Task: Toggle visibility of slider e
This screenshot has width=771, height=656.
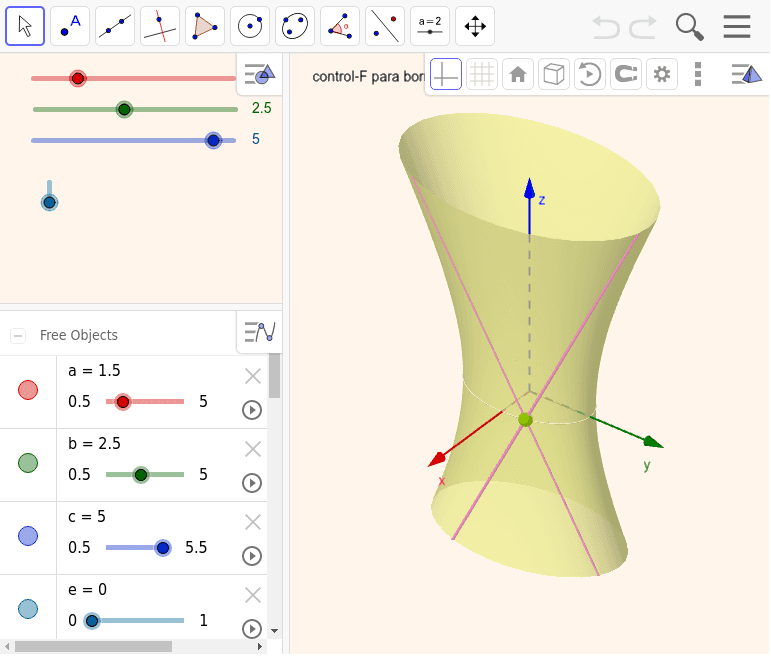Action: (x=28, y=609)
